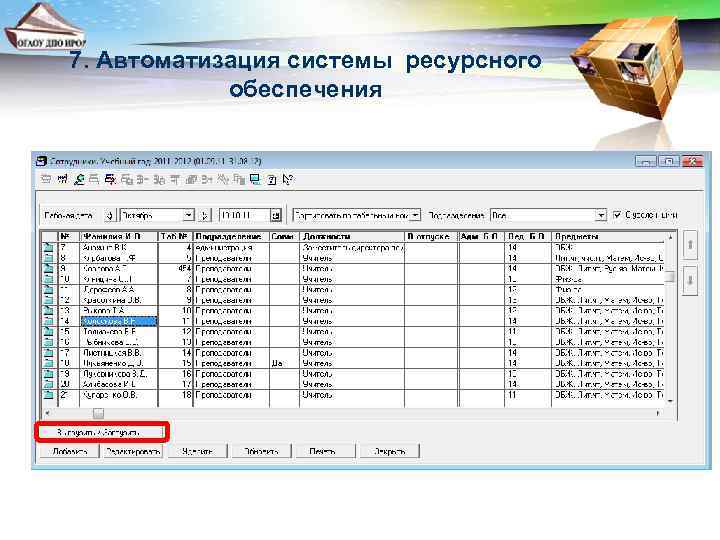Screen dimensions: 720x540
Task: Click the folder icon in row 12
Action: [x=49, y=300]
